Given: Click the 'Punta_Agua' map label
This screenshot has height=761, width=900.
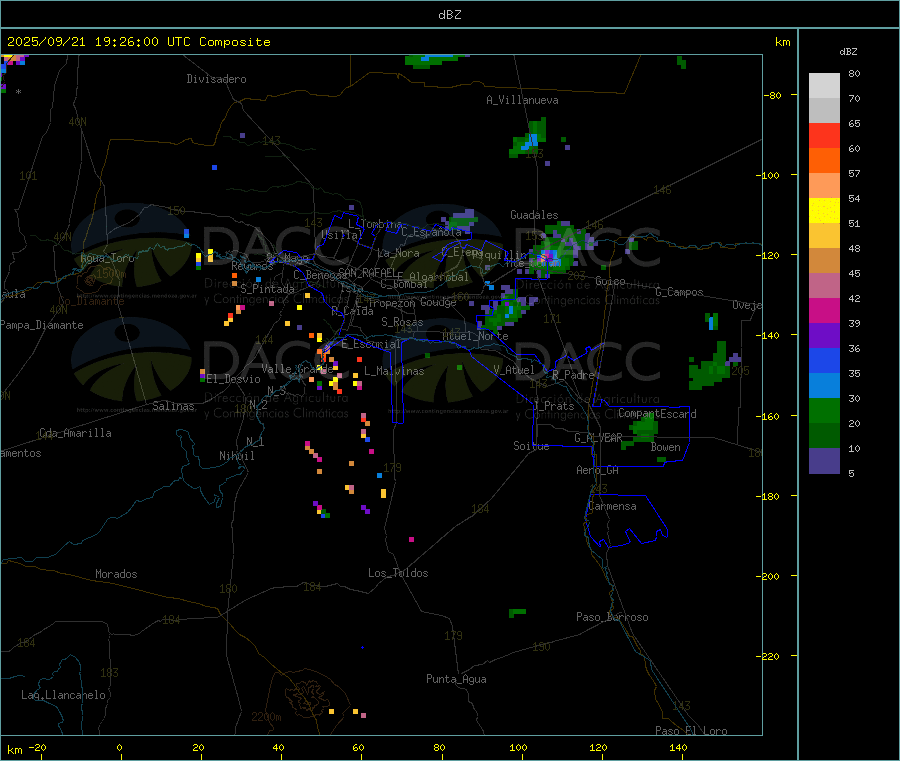Looking at the screenshot, I should tap(456, 679).
